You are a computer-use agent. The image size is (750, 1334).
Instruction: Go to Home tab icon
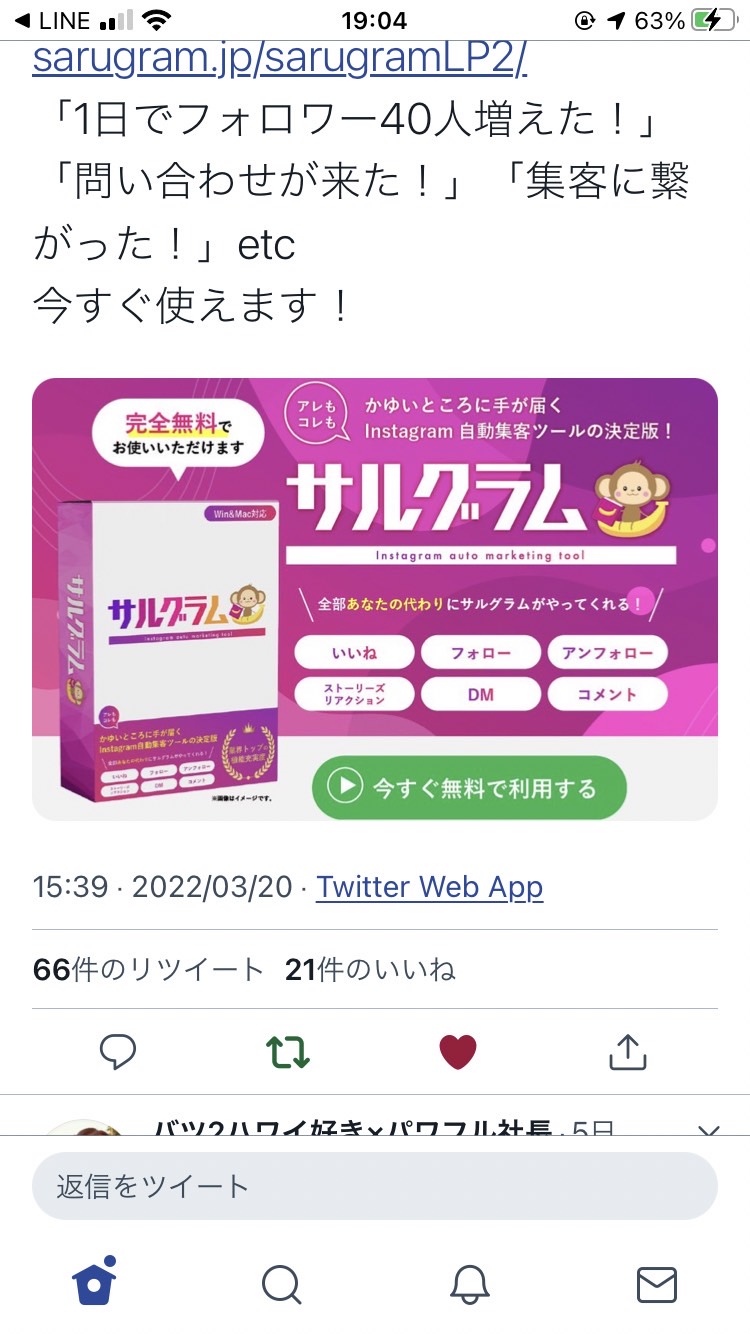pos(94,1283)
